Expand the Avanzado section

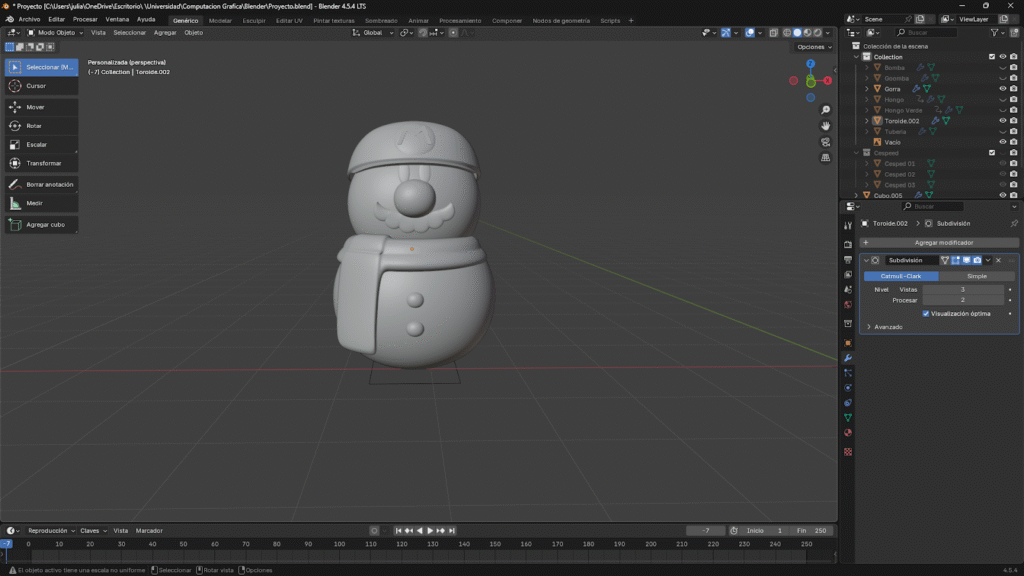(868, 327)
